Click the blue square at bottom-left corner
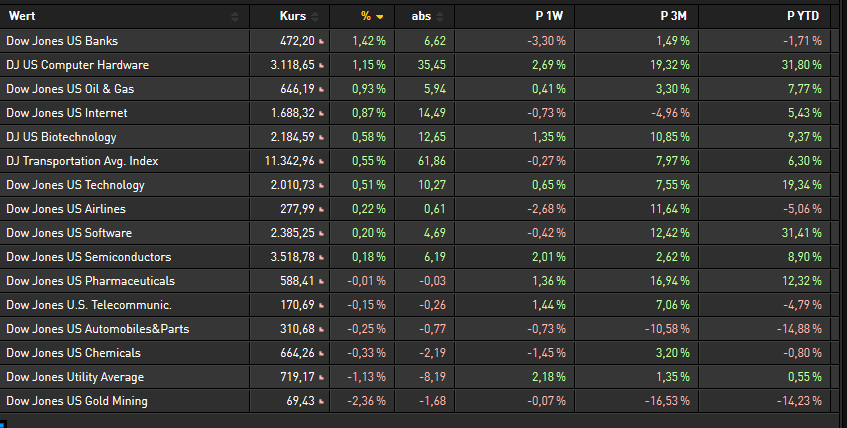 click(3, 424)
